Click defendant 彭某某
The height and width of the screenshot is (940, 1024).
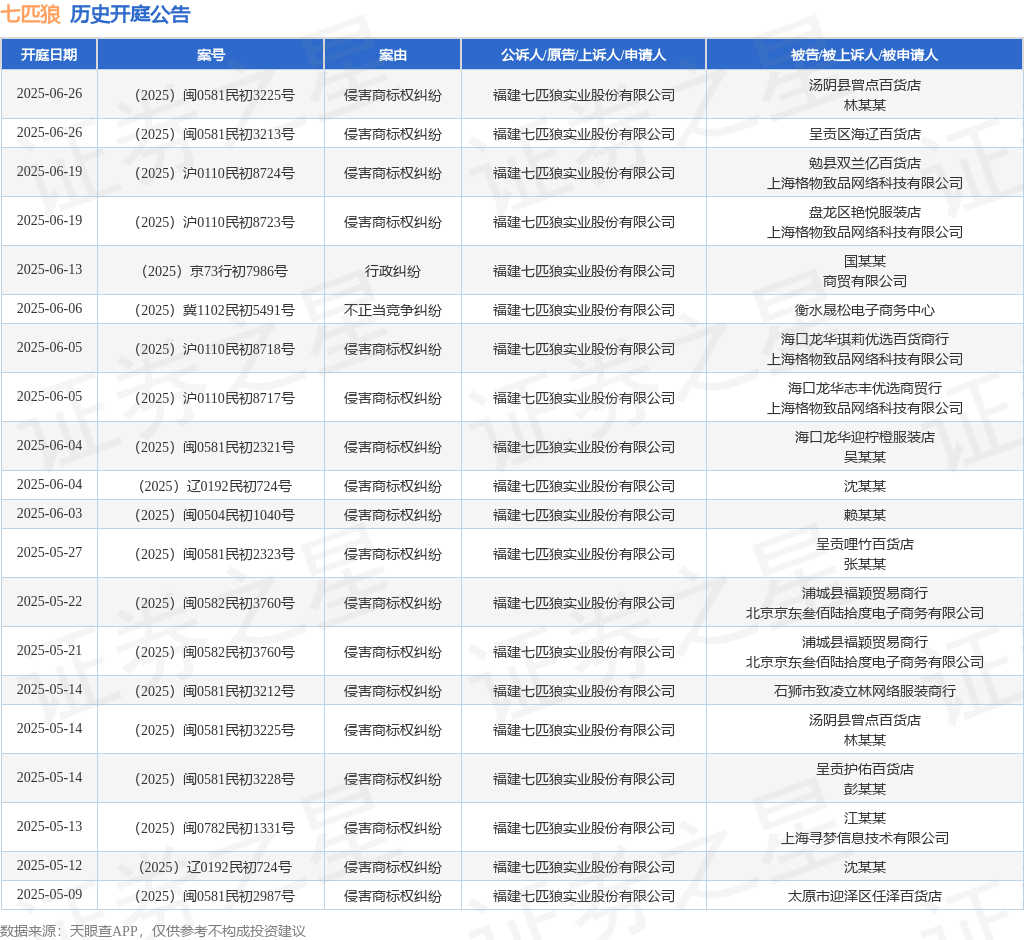coord(865,788)
